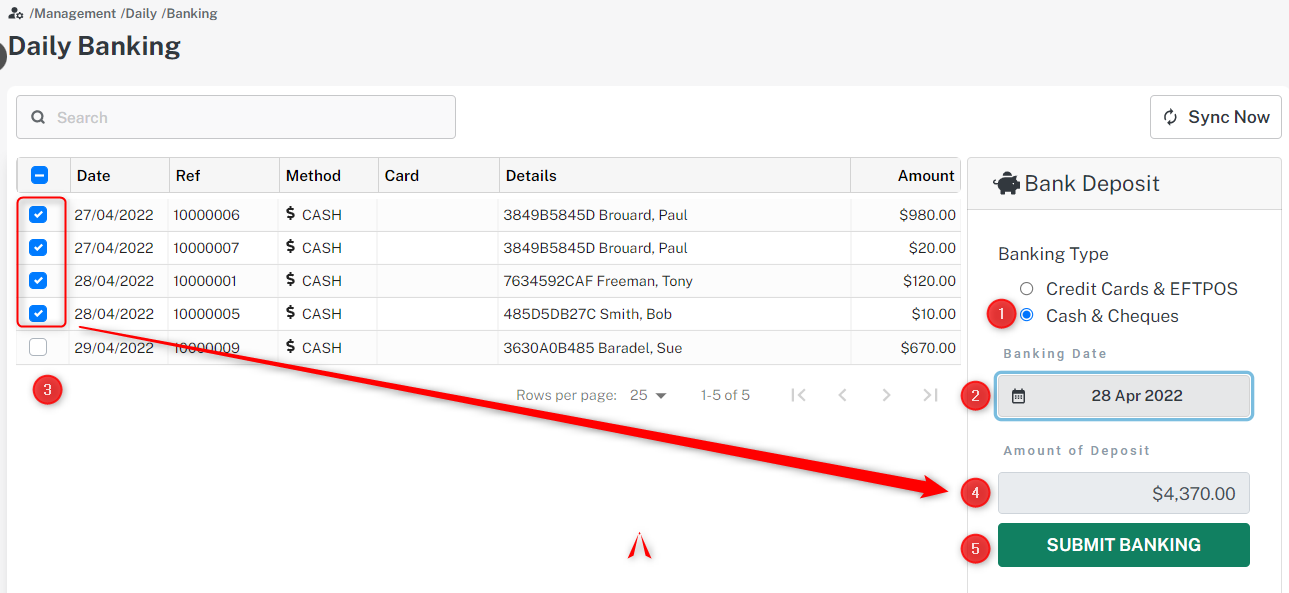
Task: Open the /Banking breadcrumb
Action: pos(189,14)
